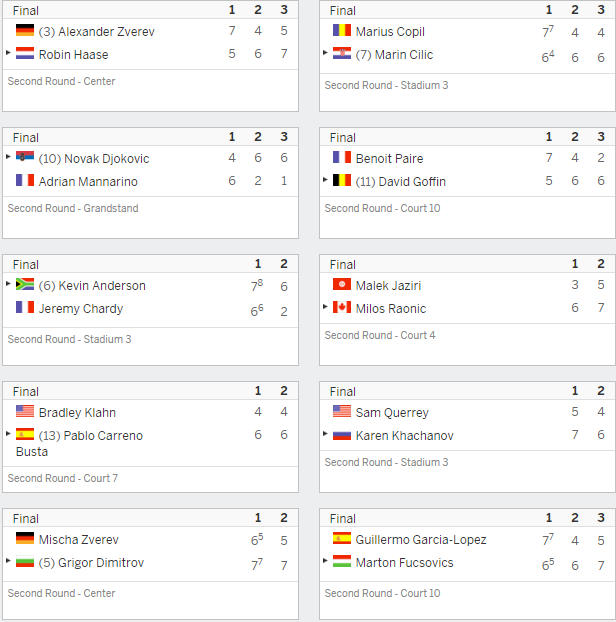Screen dimensions: 616x622
Task: Open Marin Cilic's player profile
Action: [x=404, y=54]
